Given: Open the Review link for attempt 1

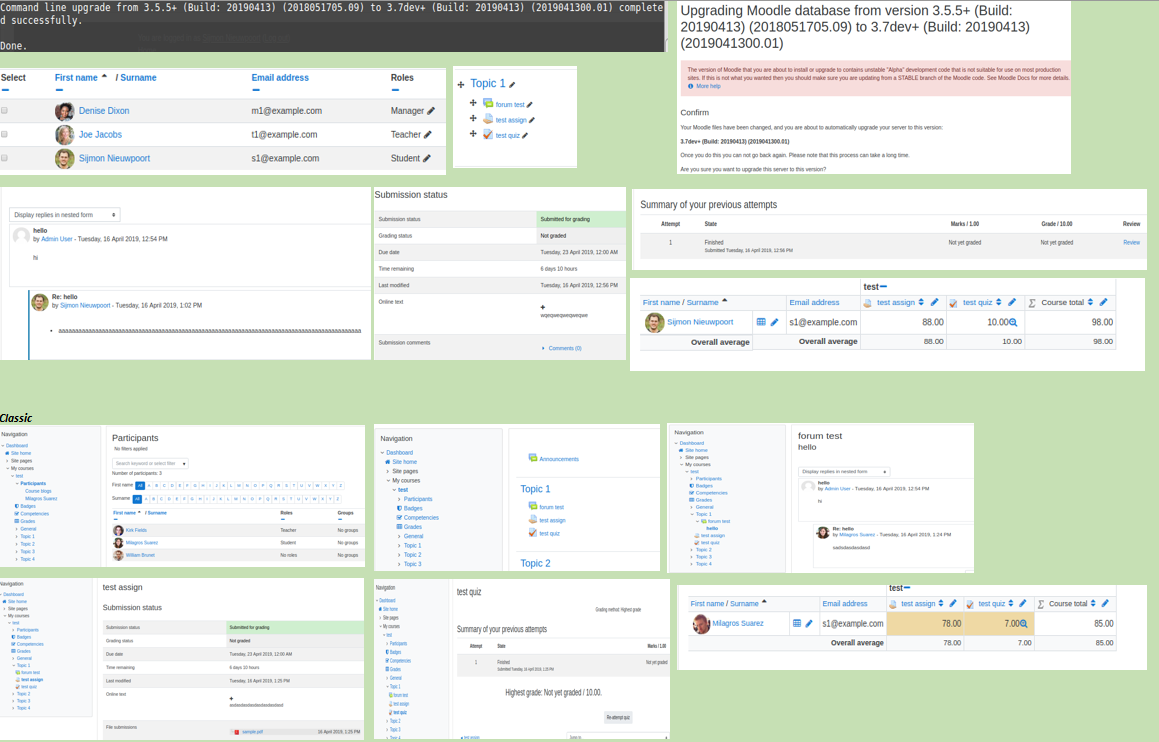Looking at the screenshot, I should (x=1132, y=242).
